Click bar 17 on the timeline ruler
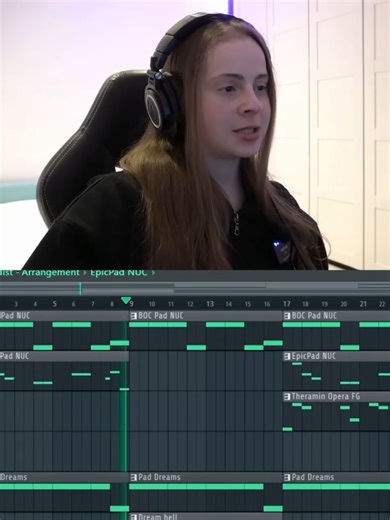Screen dimensions: 390x520 [x=287, y=304]
